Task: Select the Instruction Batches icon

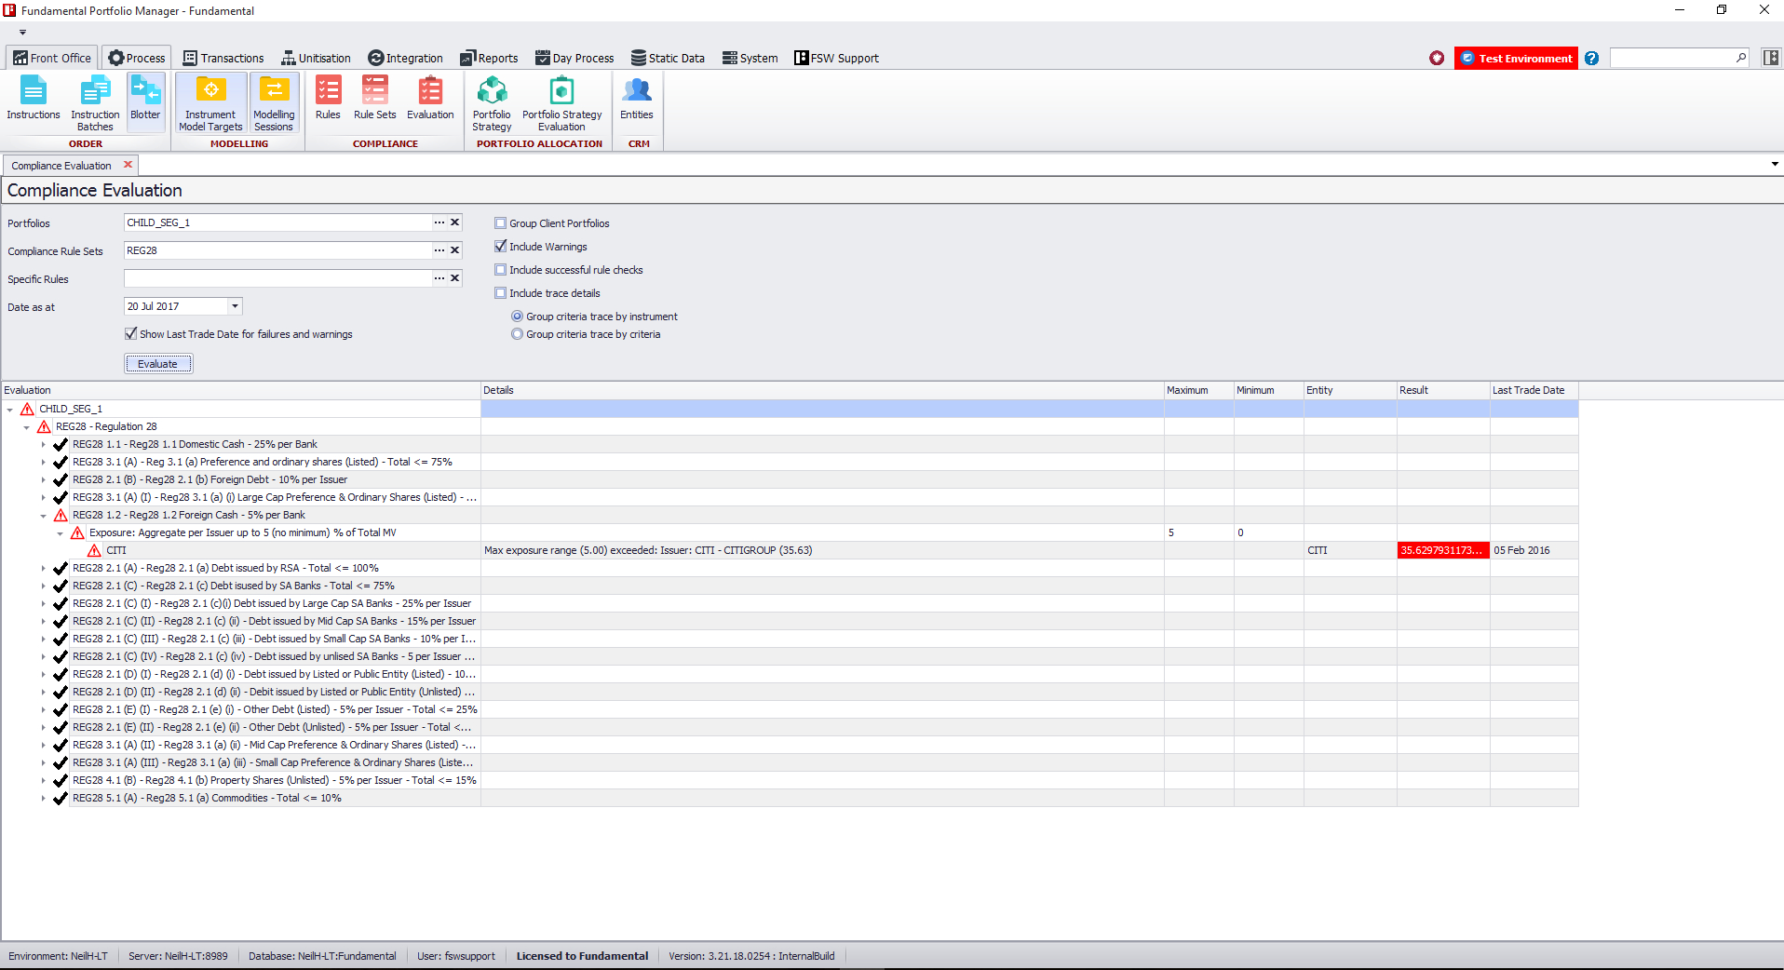Action: (95, 101)
